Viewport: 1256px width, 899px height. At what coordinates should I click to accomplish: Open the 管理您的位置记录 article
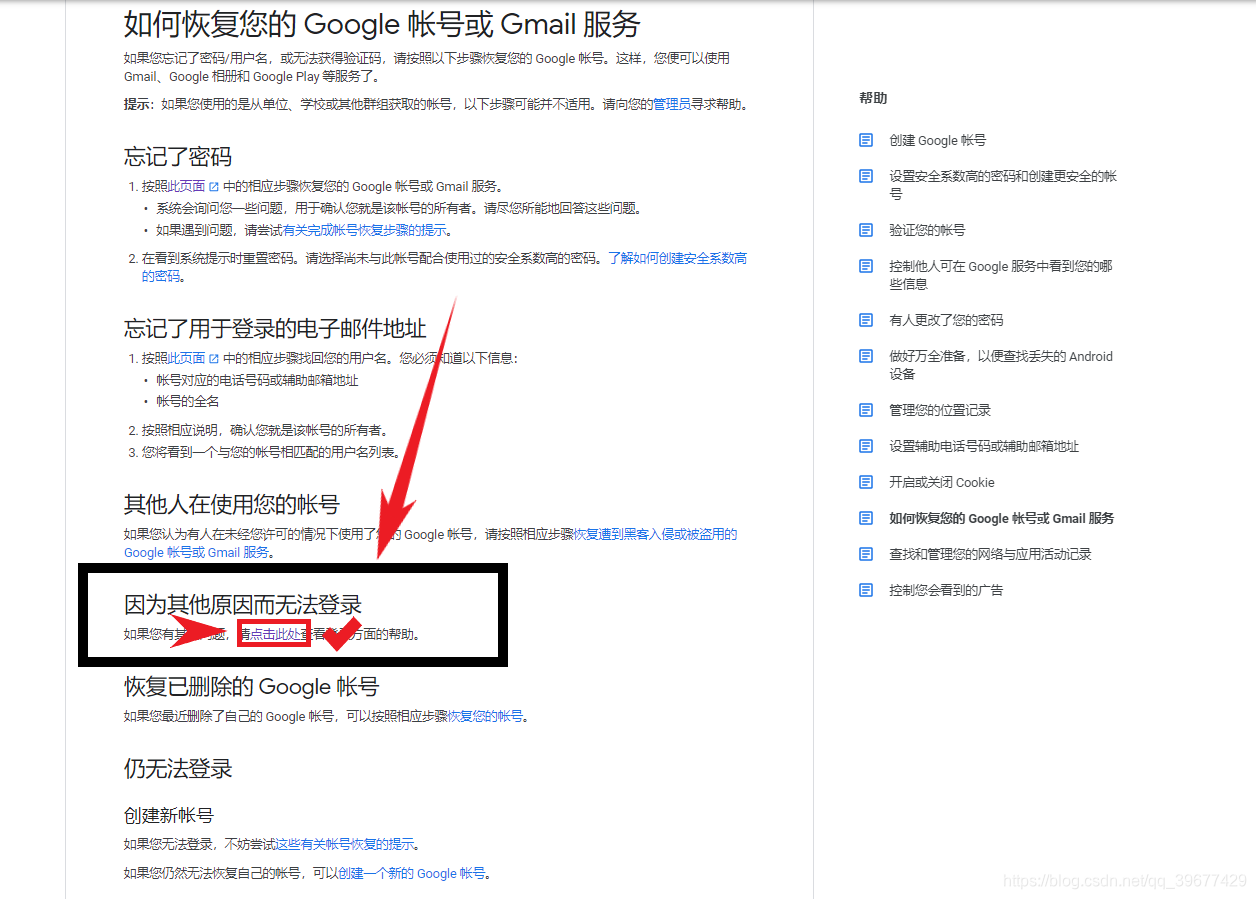coord(940,411)
